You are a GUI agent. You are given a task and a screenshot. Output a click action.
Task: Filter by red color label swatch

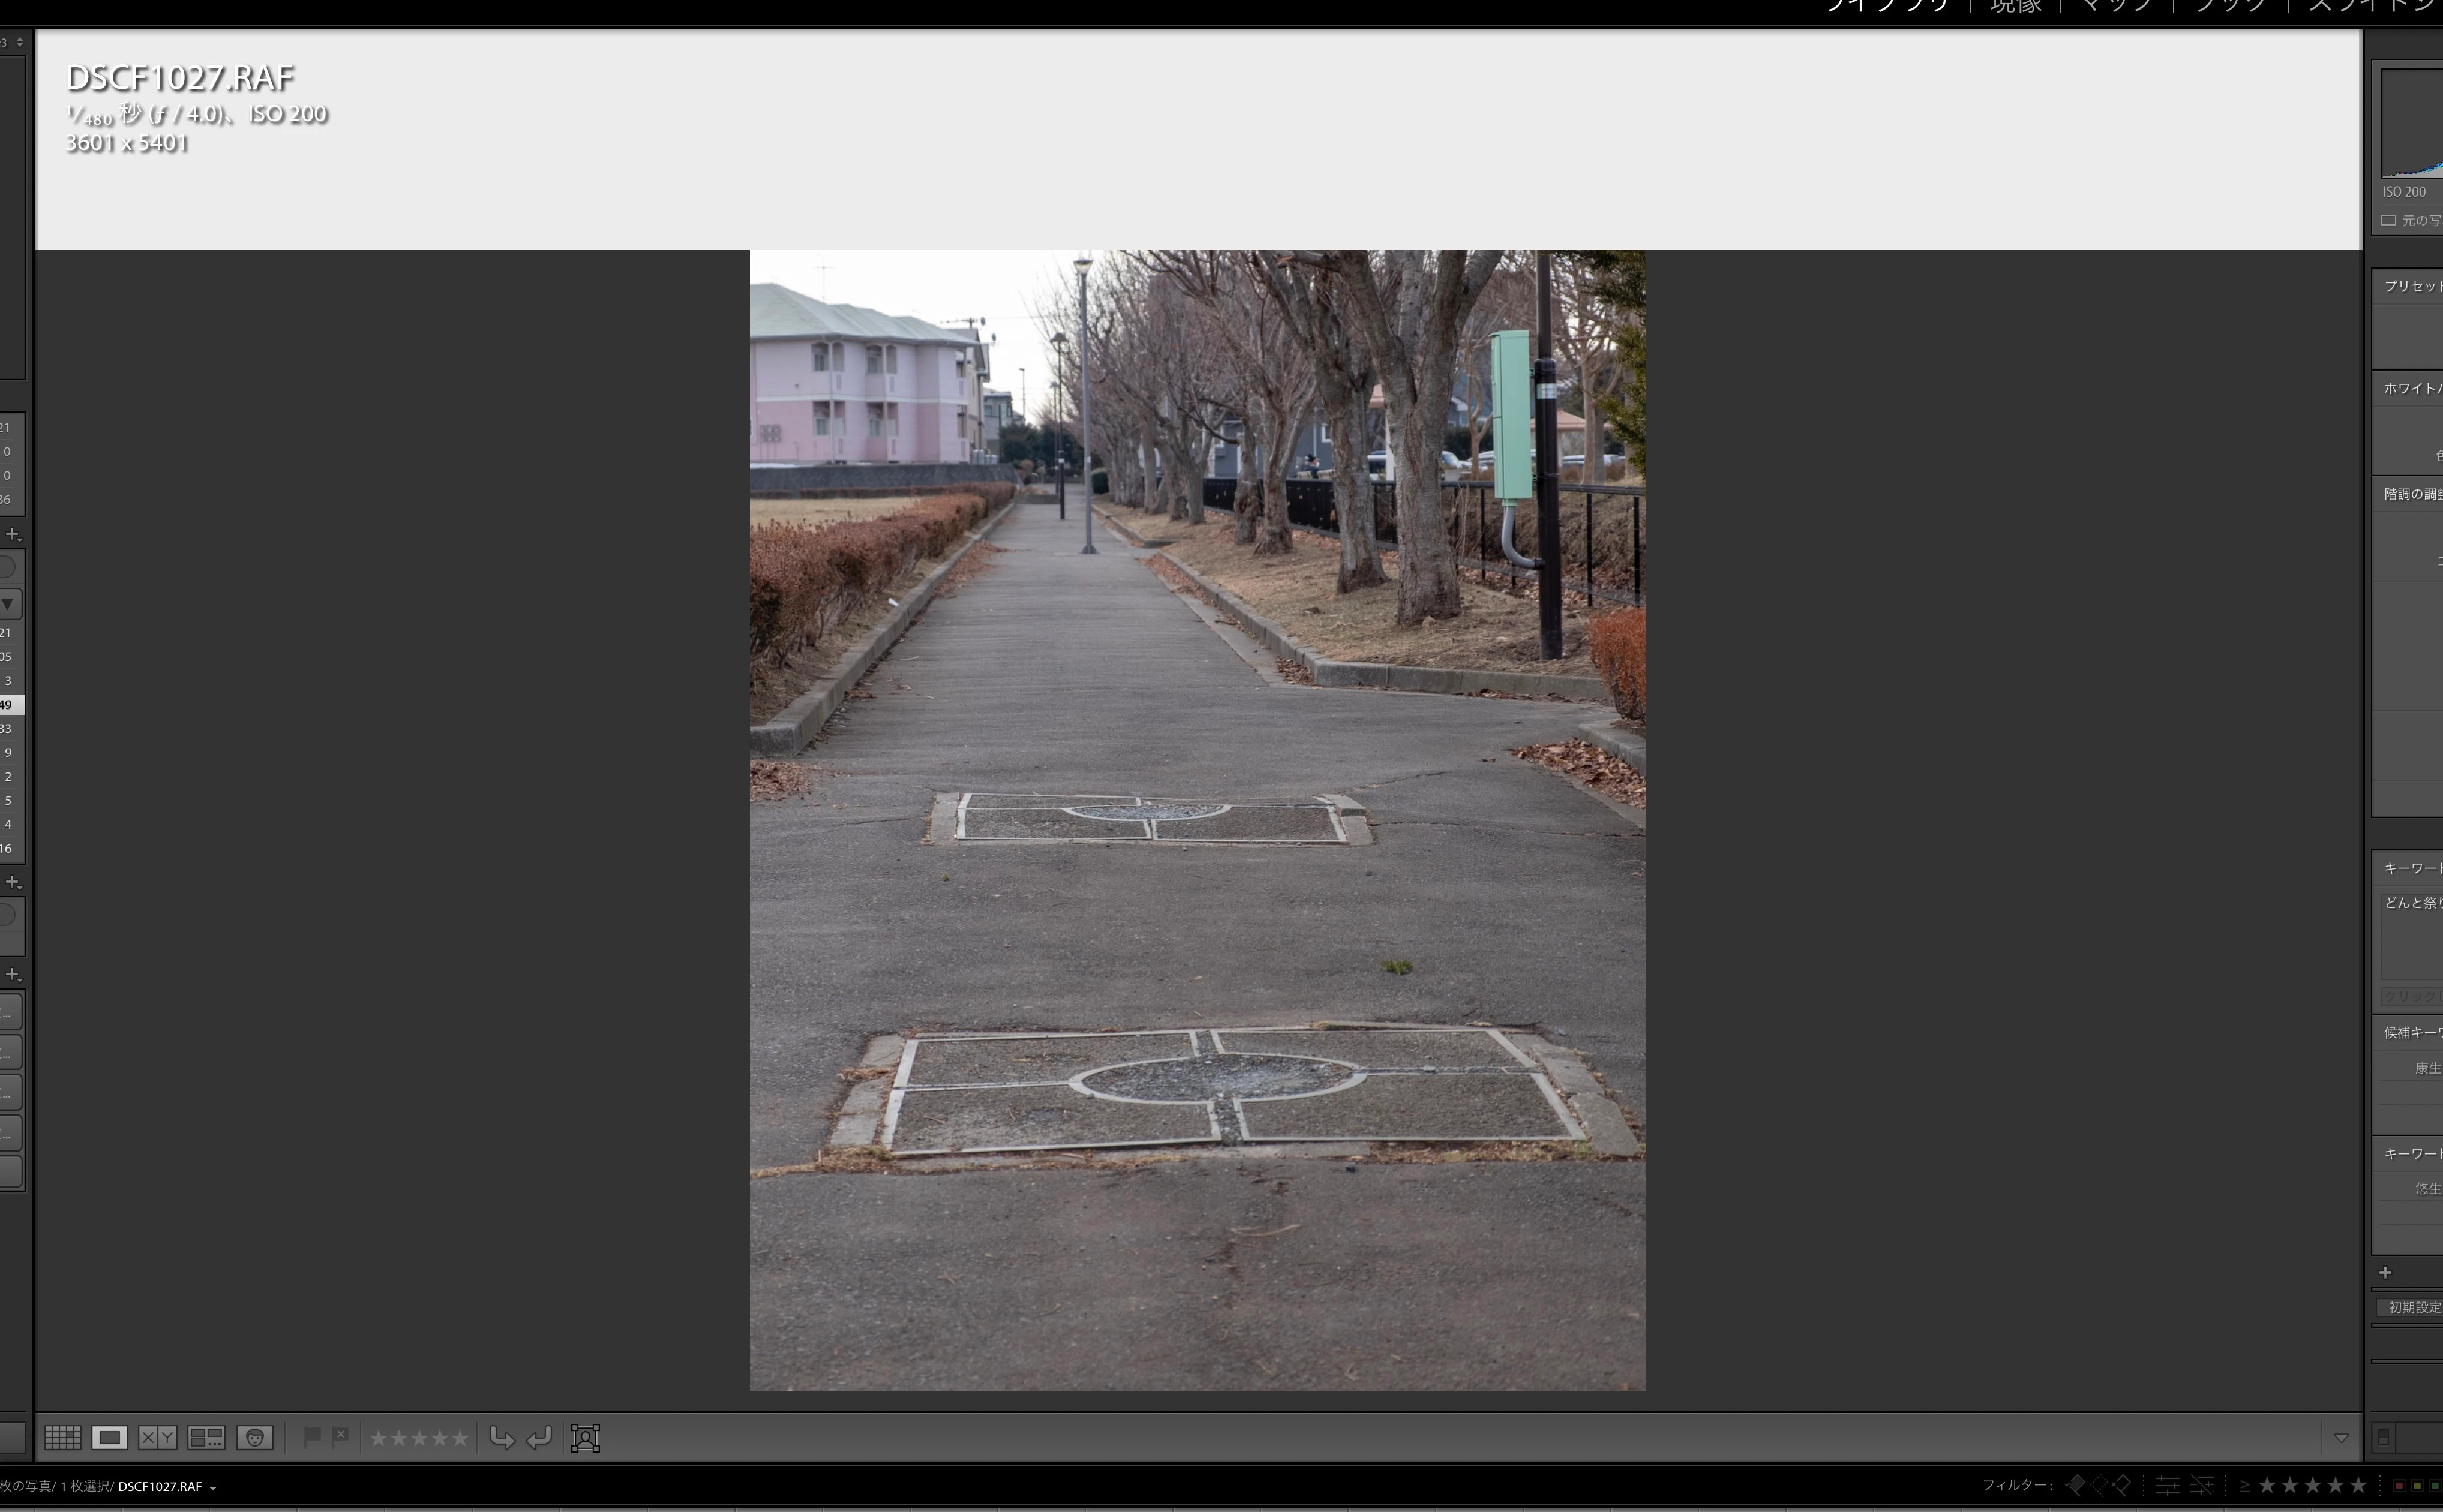(x=2399, y=1486)
